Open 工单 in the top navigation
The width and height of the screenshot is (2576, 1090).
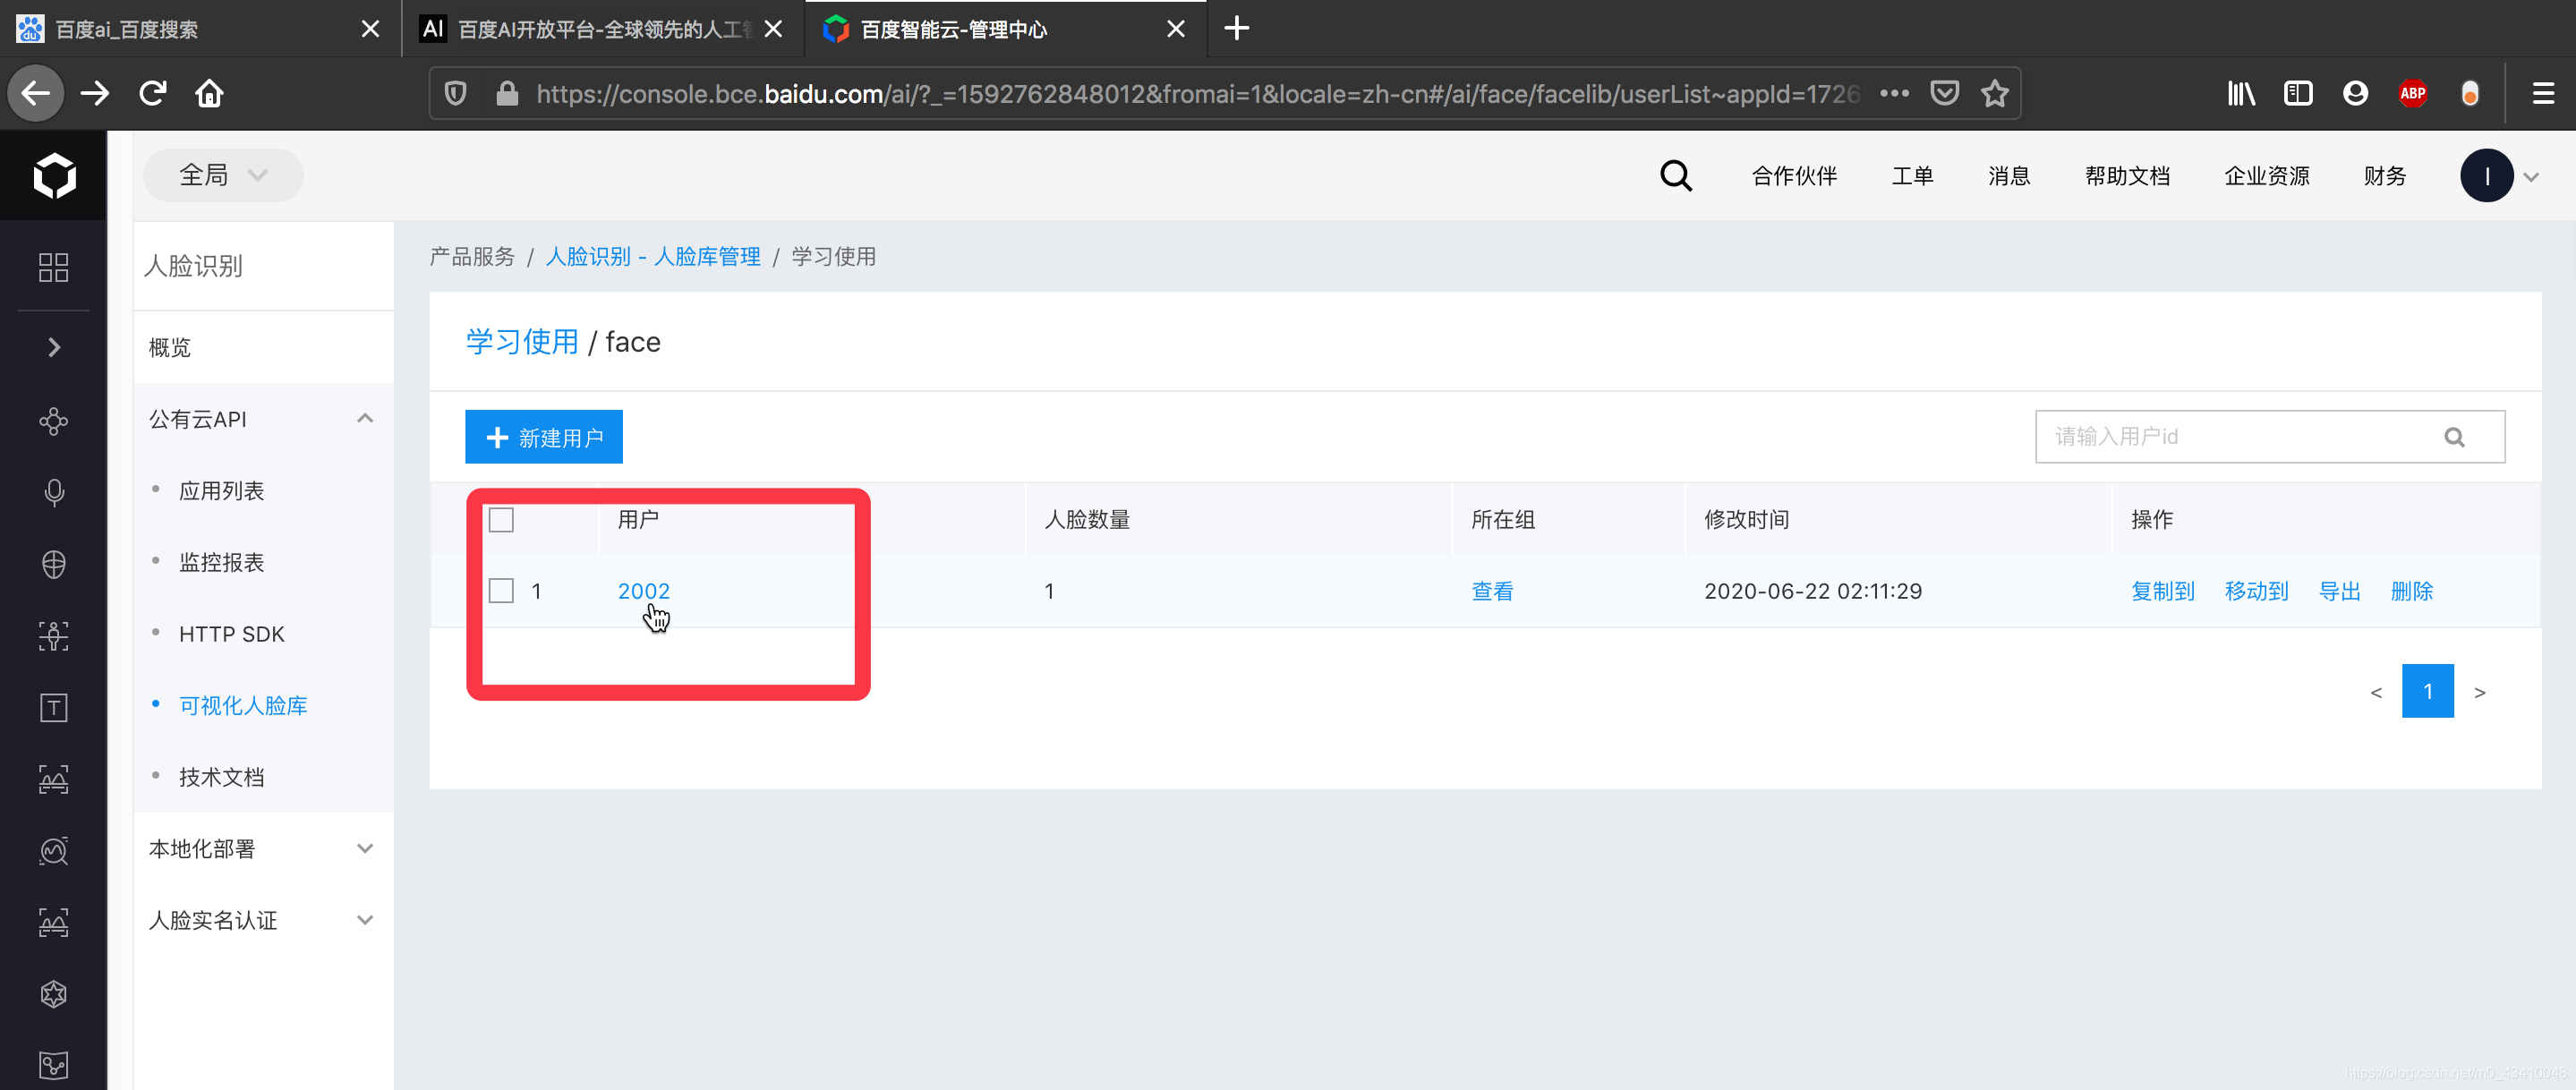[x=1912, y=176]
